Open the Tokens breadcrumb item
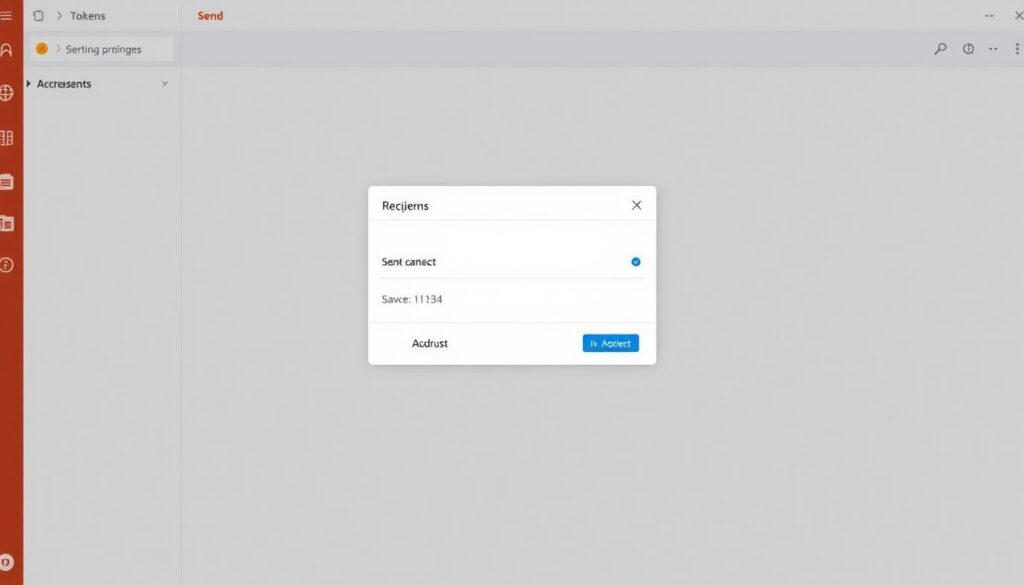 (88, 16)
